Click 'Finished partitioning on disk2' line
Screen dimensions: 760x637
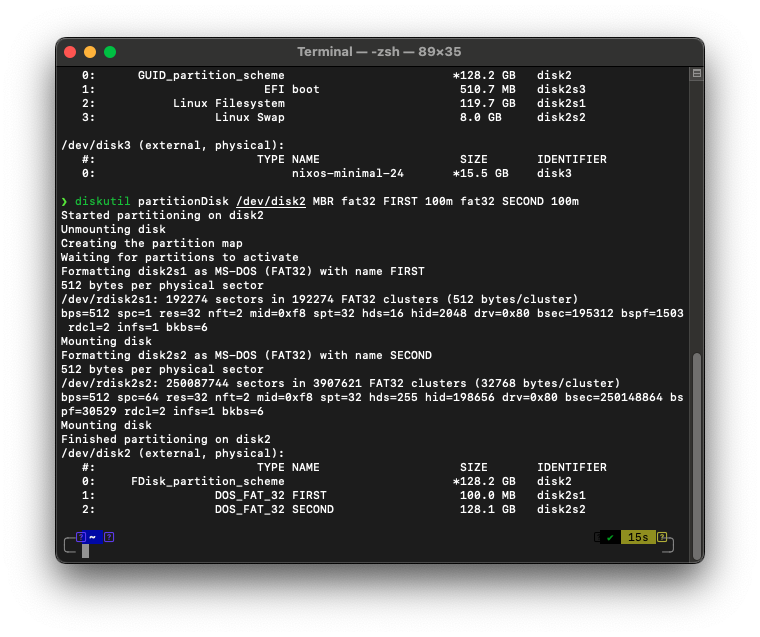[166, 439]
